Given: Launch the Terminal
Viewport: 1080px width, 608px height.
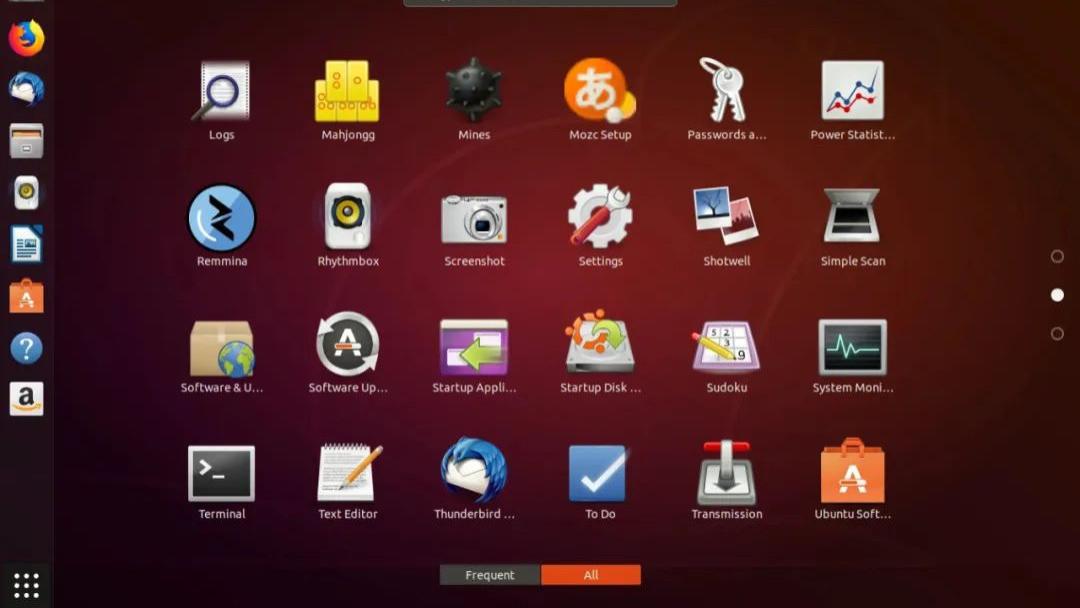Looking at the screenshot, I should [221, 481].
